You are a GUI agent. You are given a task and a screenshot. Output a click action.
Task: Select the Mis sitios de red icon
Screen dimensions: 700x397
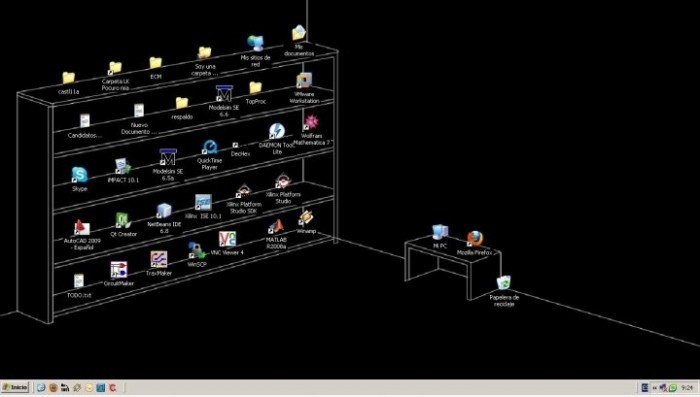256,43
